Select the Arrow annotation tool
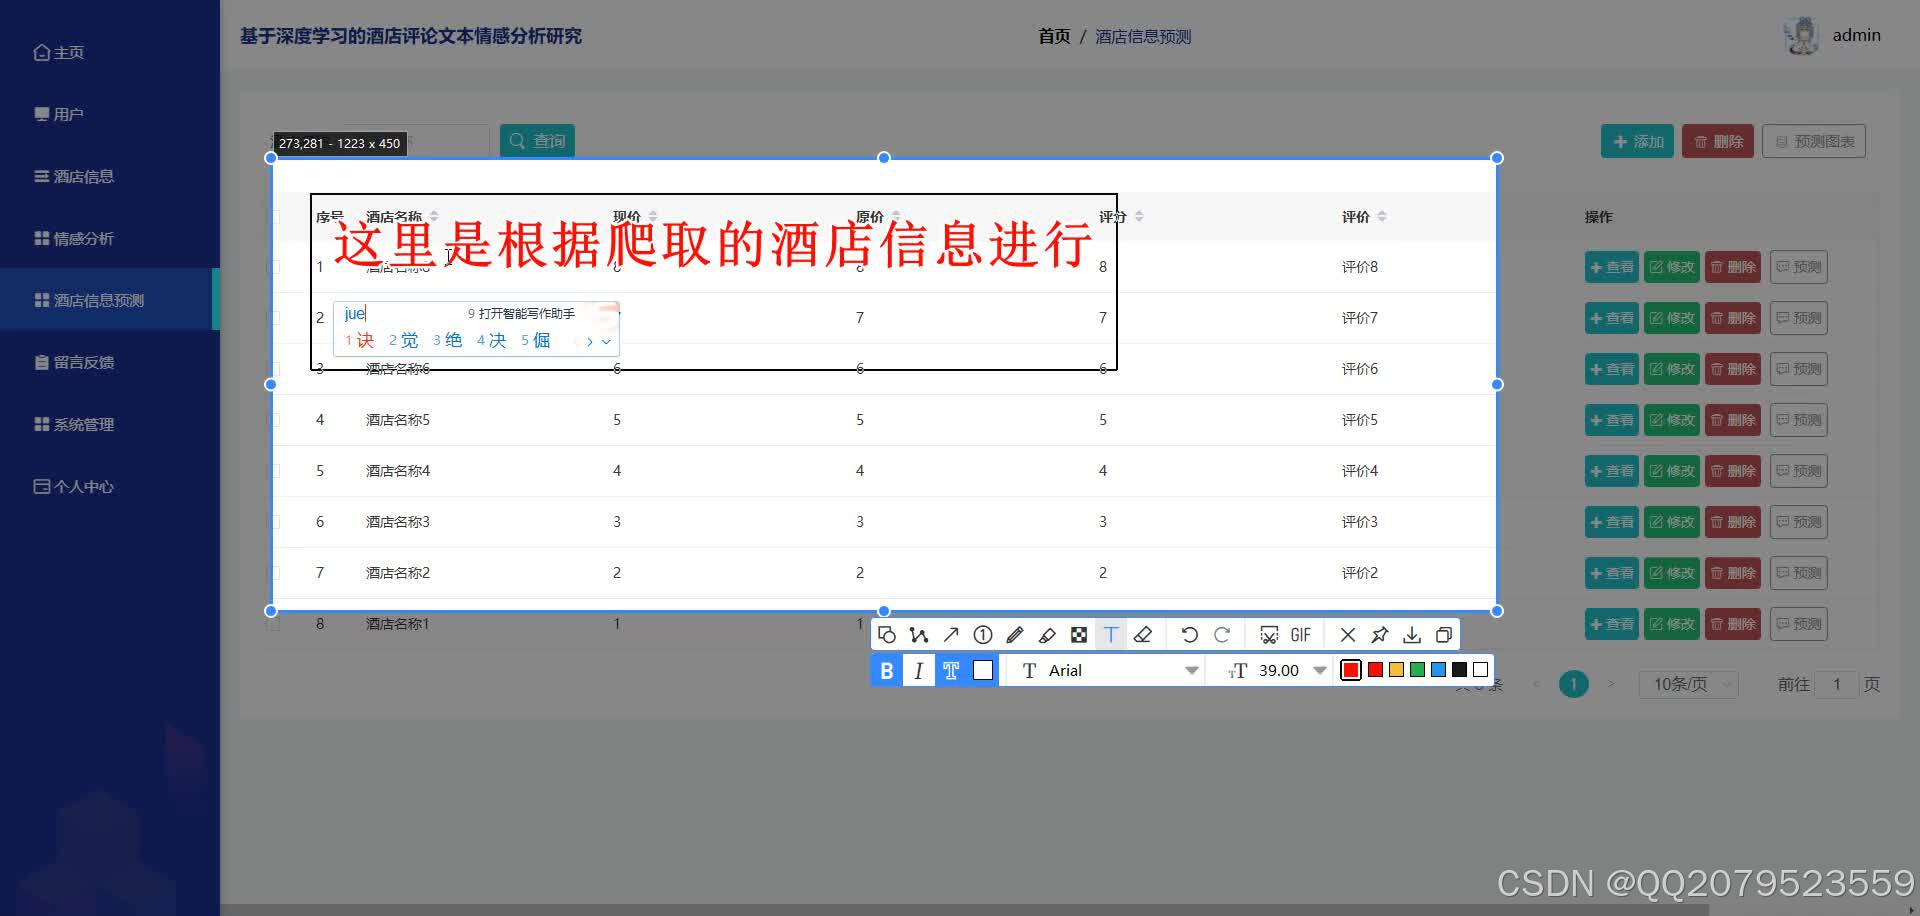The height and width of the screenshot is (916, 1920). point(951,634)
